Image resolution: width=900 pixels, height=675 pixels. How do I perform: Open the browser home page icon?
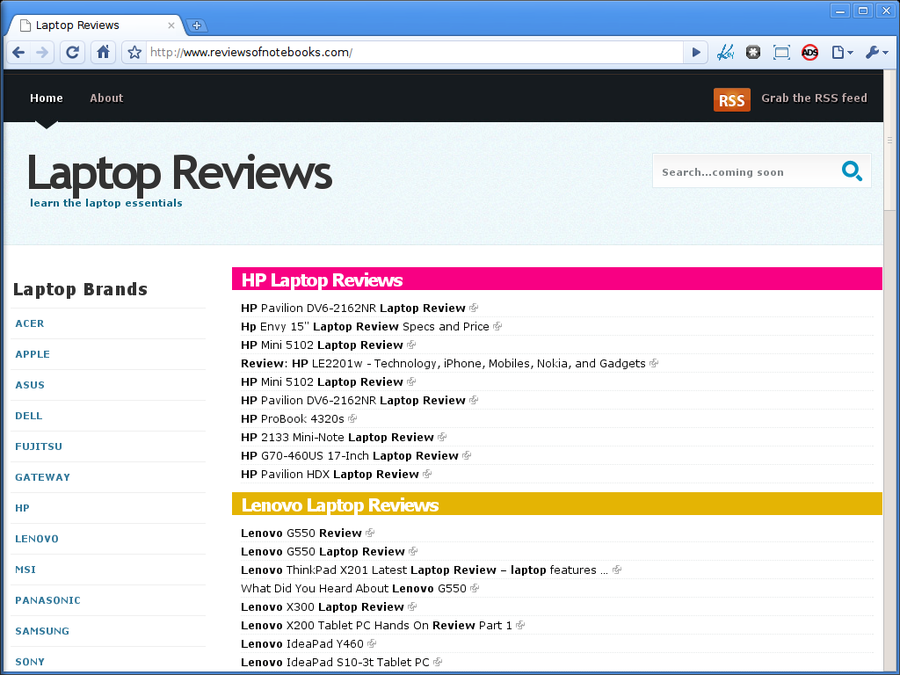tap(103, 53)
